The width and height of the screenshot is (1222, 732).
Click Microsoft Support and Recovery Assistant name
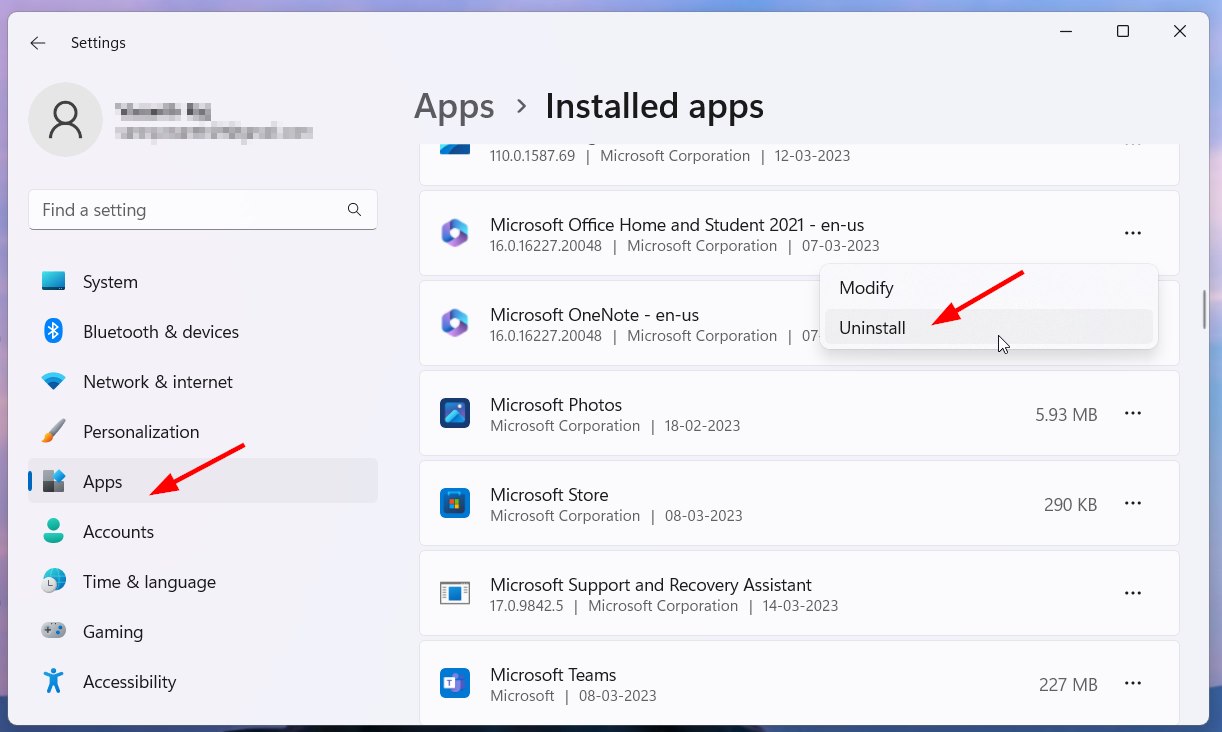coord(651,585)
